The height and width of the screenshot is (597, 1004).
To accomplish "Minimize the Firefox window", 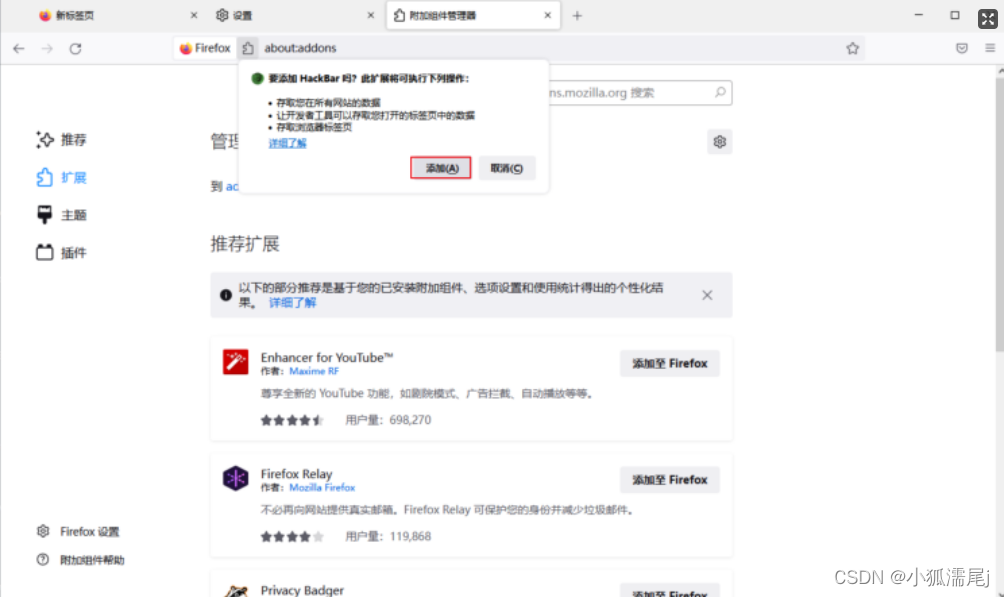I will [x=919, y=15].
